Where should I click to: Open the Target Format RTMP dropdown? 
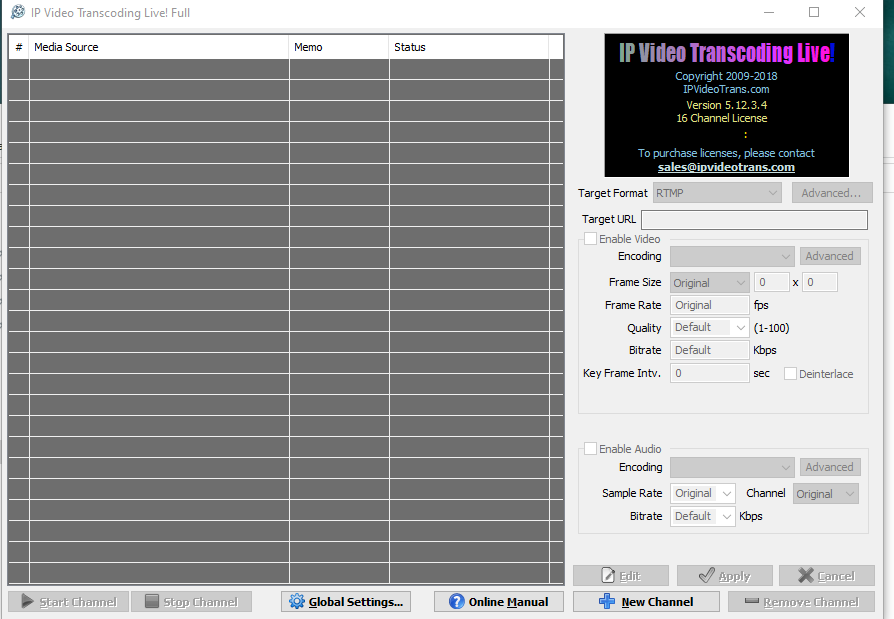point(717,193)
